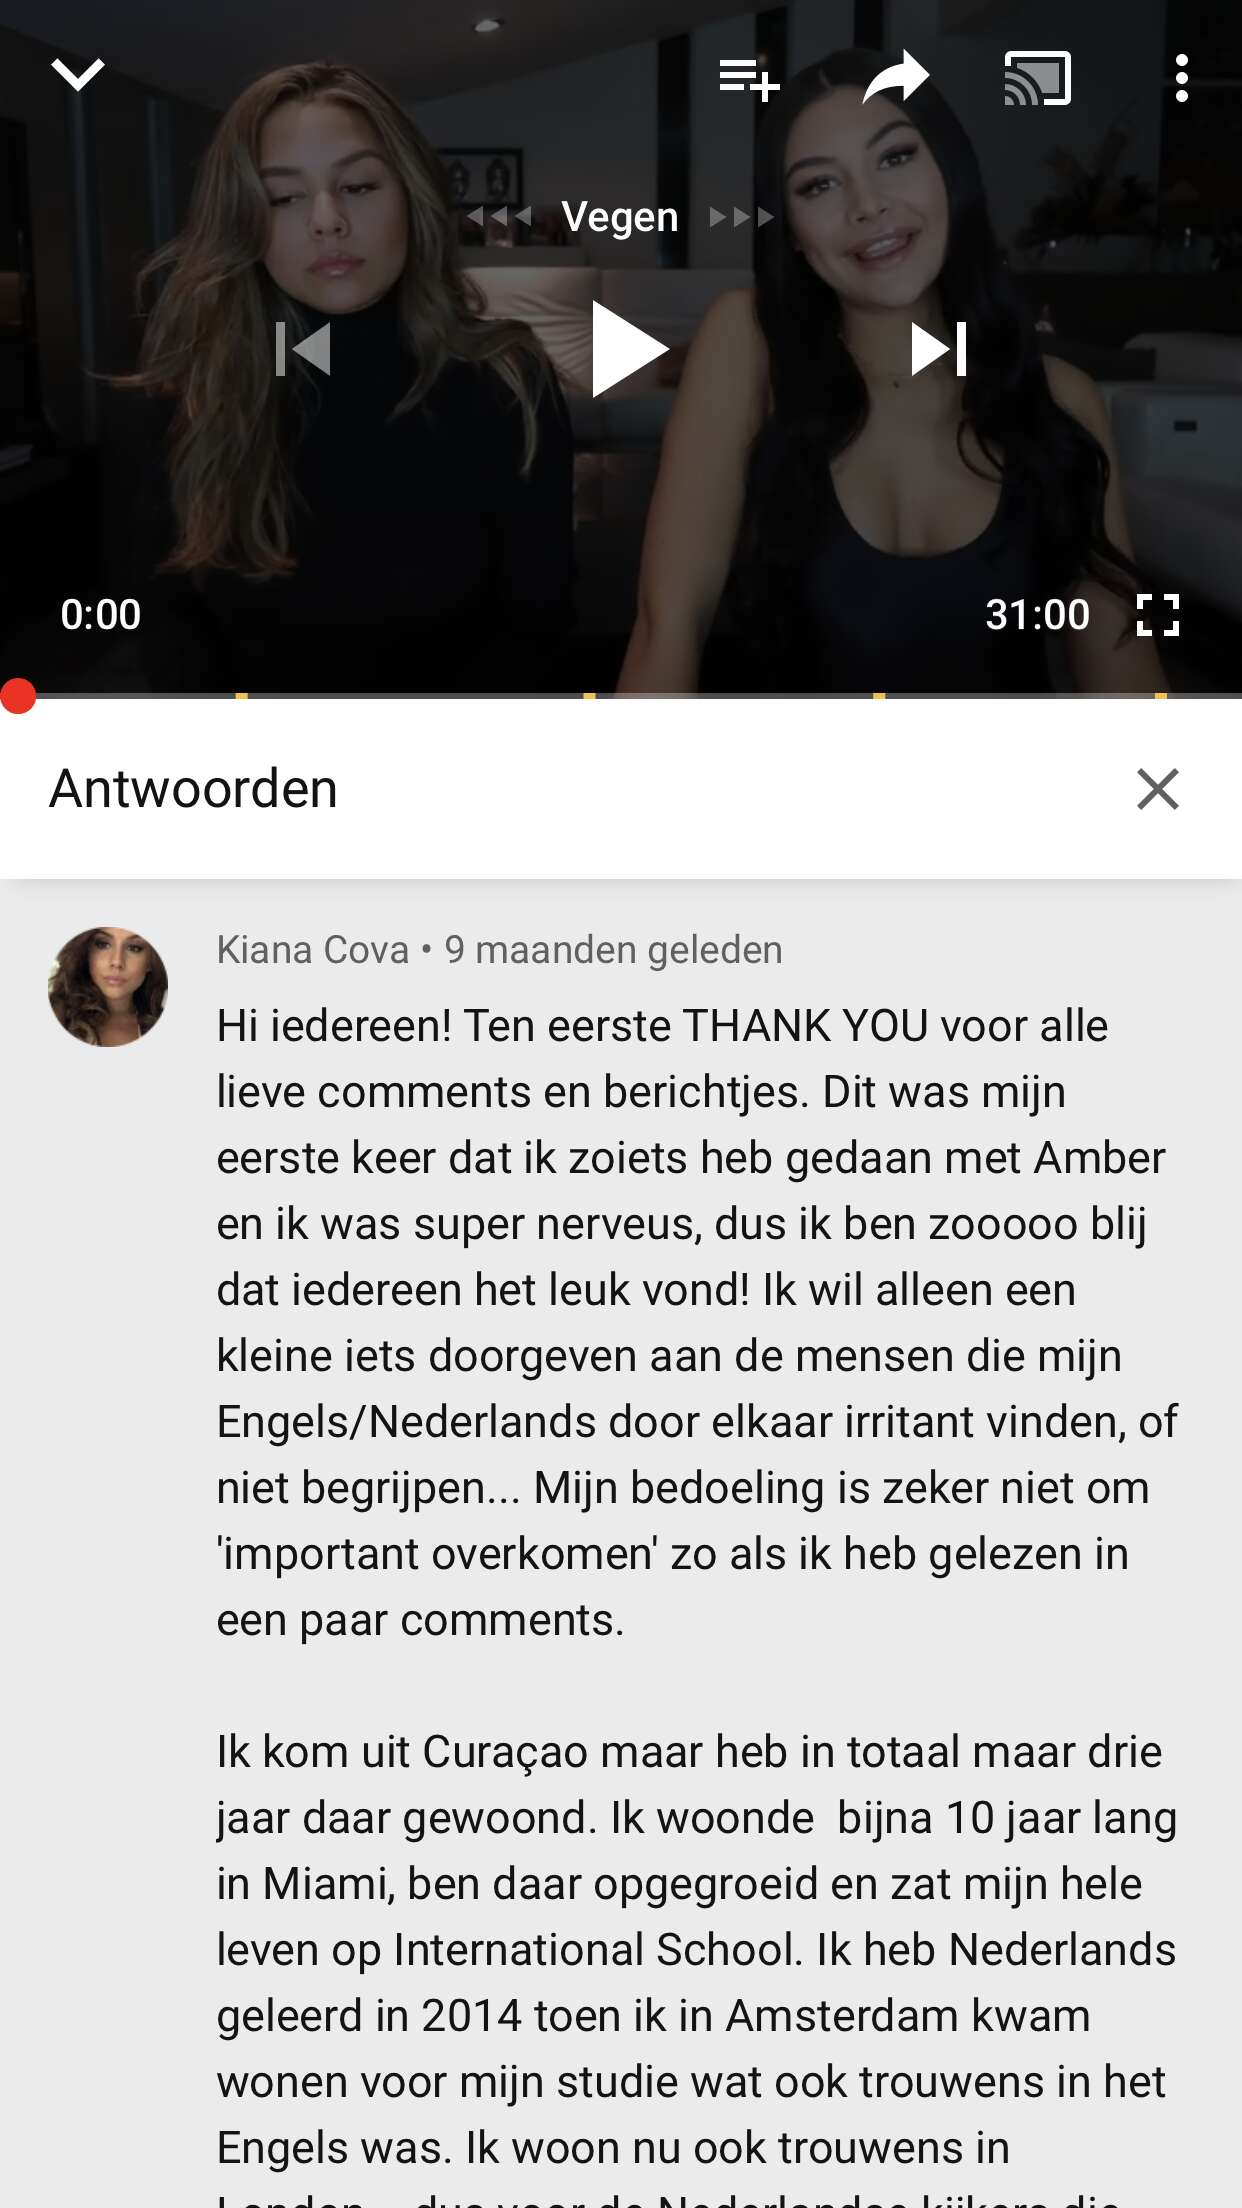The height and width of the screenshot is (2208, 1242).
Task: Add video to playlist icon
Action: (x=749, y=78)
